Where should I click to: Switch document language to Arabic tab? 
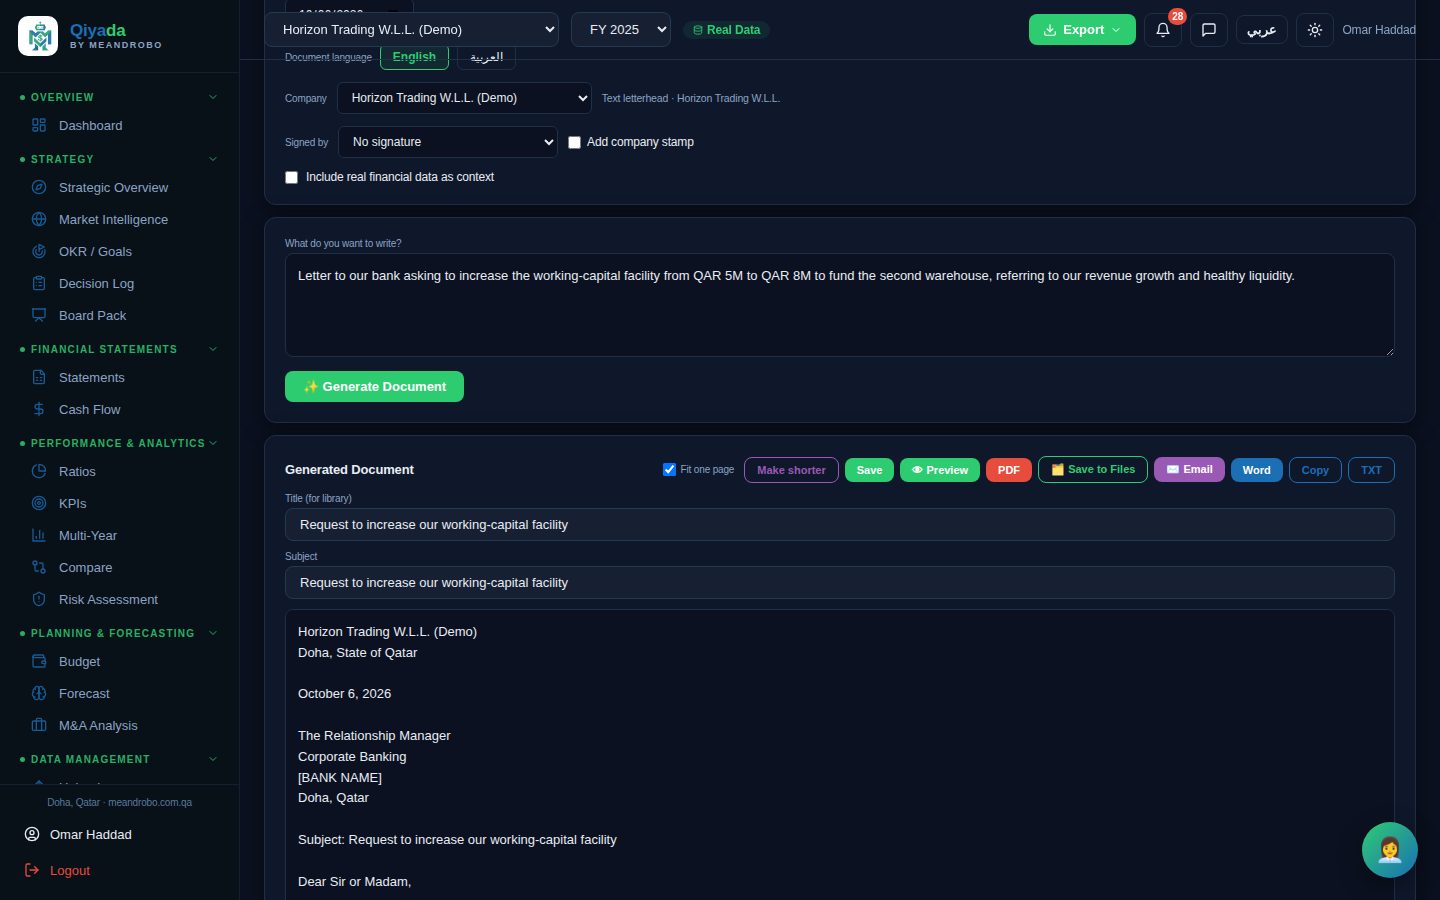486,57
